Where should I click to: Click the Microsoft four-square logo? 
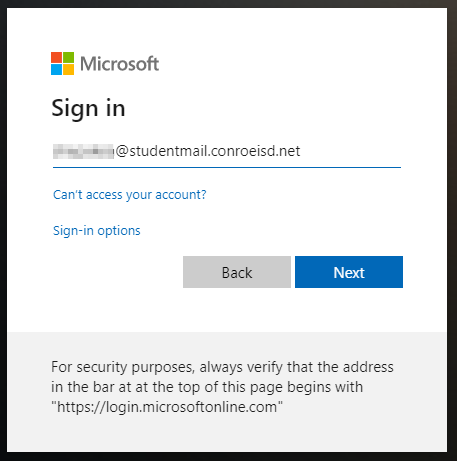click(62, 63)
